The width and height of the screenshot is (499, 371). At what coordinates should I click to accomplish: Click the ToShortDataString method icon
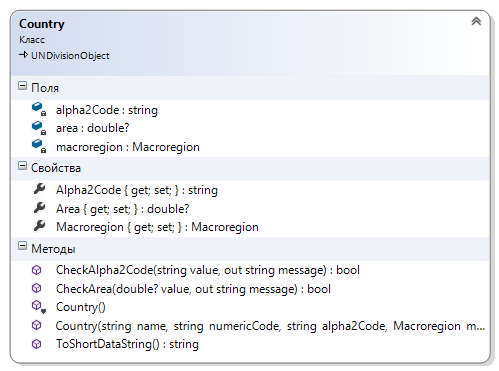[36, 344]
